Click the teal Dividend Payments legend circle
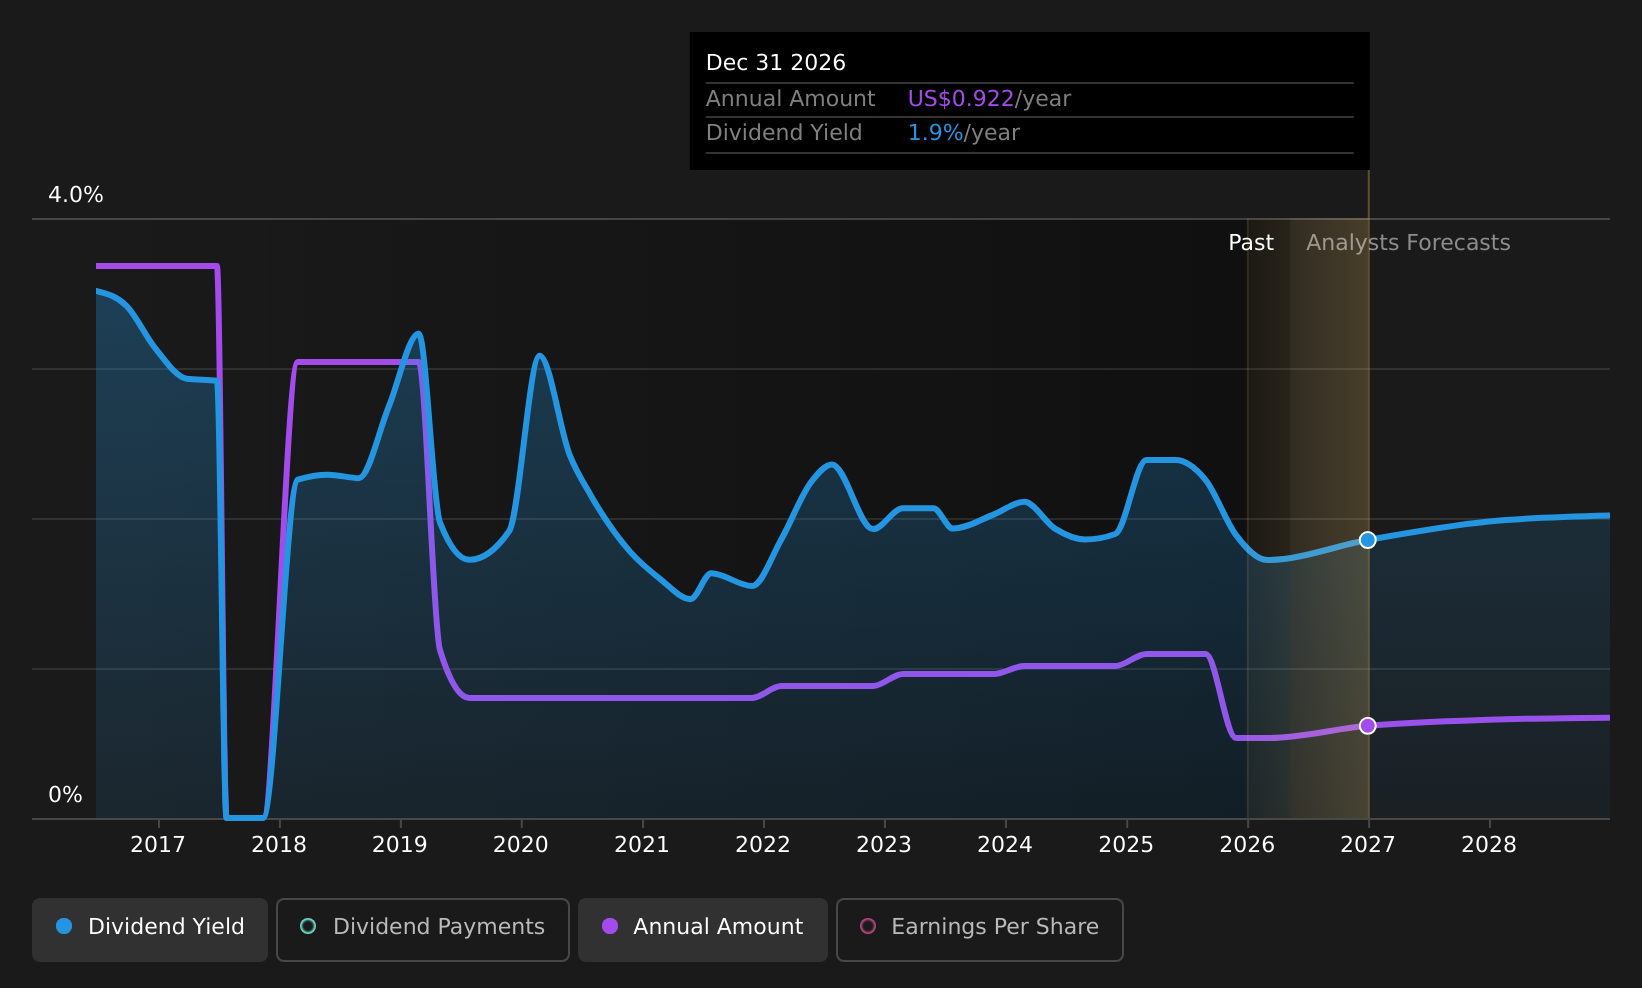The image size is (1642, 988). click(x=308, y=926)
